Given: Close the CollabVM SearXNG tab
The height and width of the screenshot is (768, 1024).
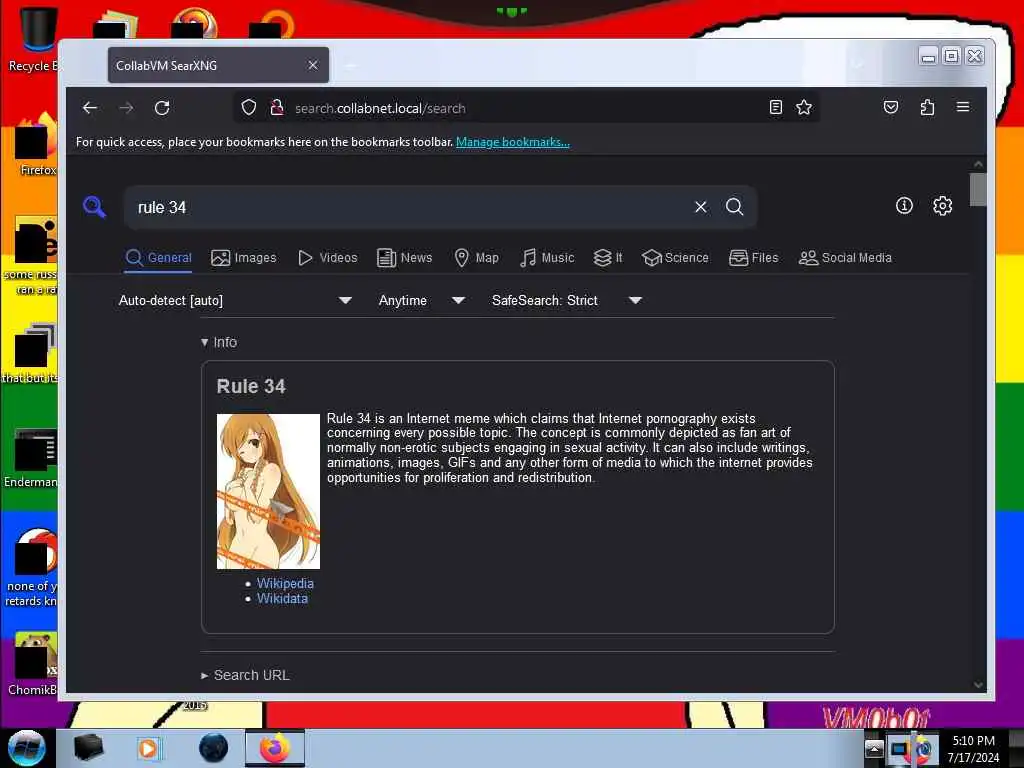Looking at the screenshot, I should (x=313, y=65).
